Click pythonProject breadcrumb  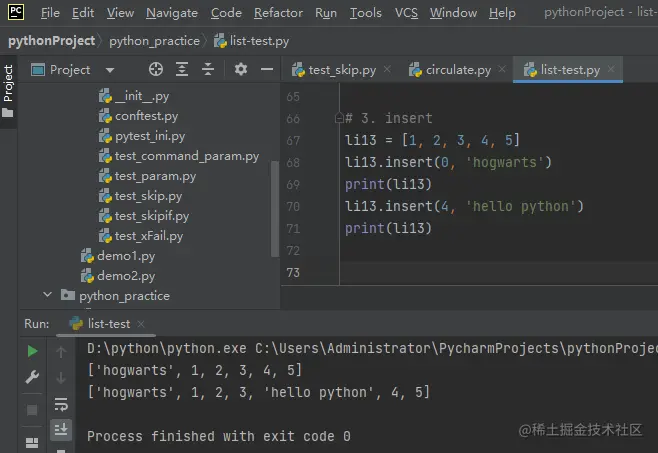(x=52, y=41)
